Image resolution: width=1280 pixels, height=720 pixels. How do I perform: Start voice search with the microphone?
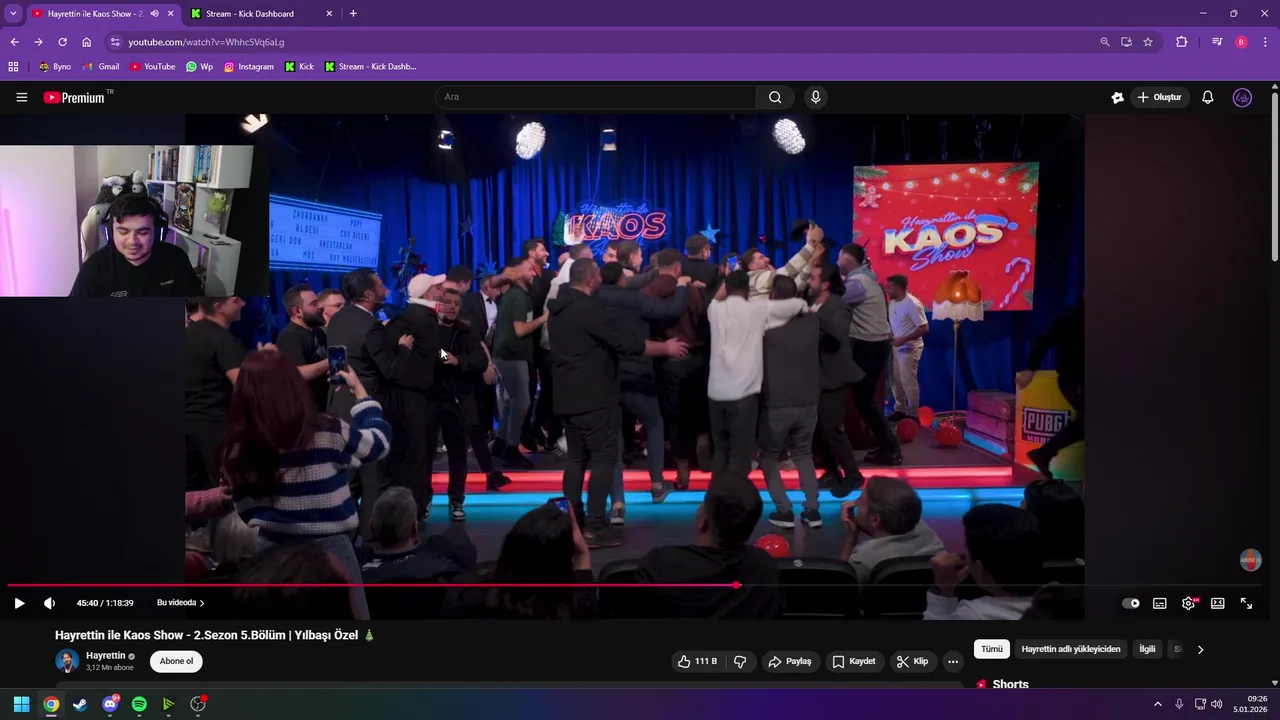[x=816, y=97]
